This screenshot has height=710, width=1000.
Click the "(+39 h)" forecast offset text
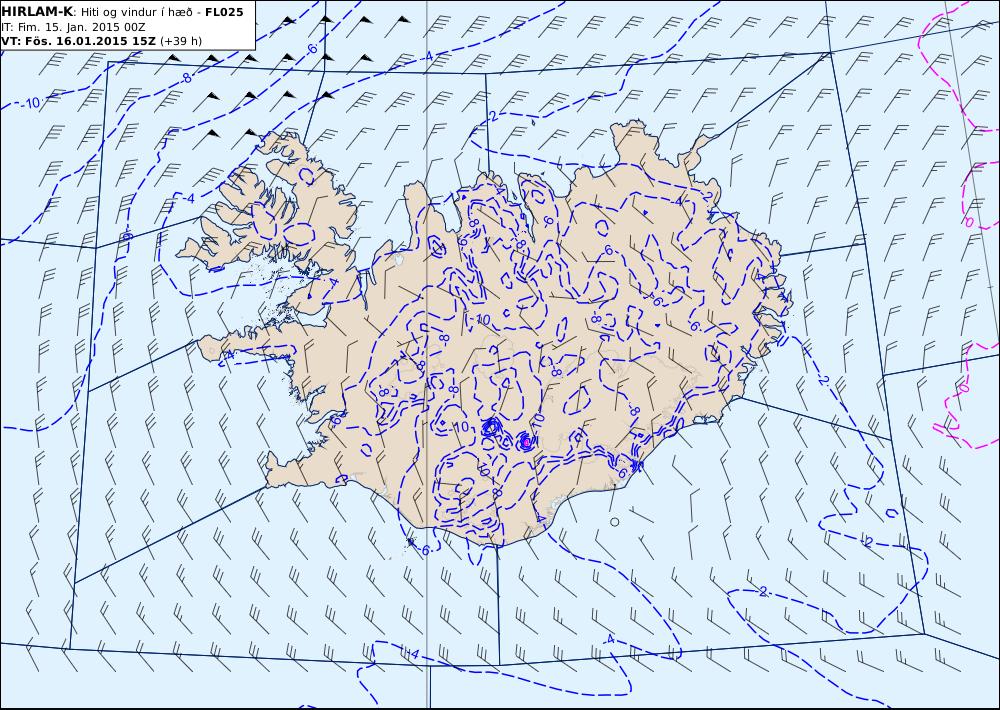point(180,41)
